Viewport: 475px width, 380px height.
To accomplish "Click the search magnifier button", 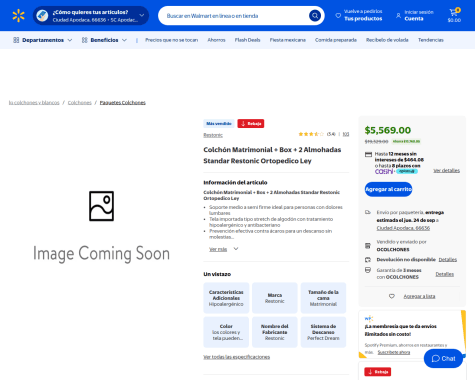I will [x=315, y=16].
